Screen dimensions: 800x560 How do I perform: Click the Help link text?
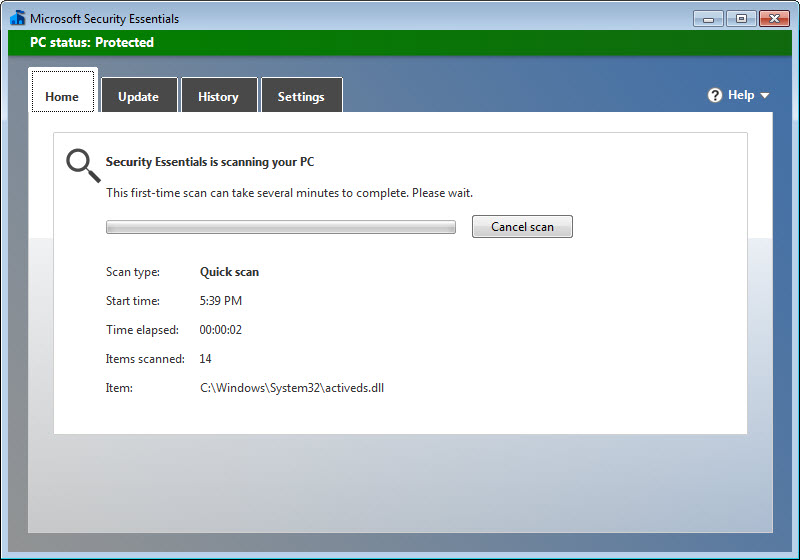[741, 95]
